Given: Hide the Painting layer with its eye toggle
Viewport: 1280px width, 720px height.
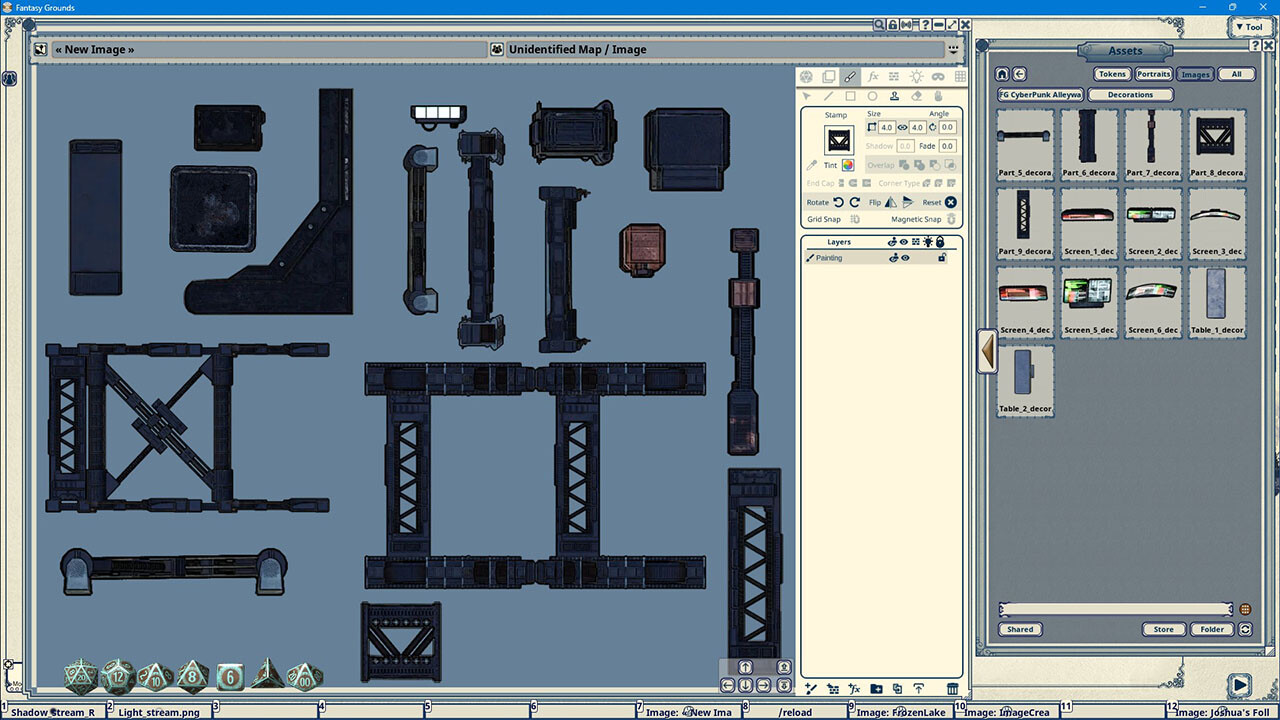Looking at the screenshot, I should coord(904,257).
